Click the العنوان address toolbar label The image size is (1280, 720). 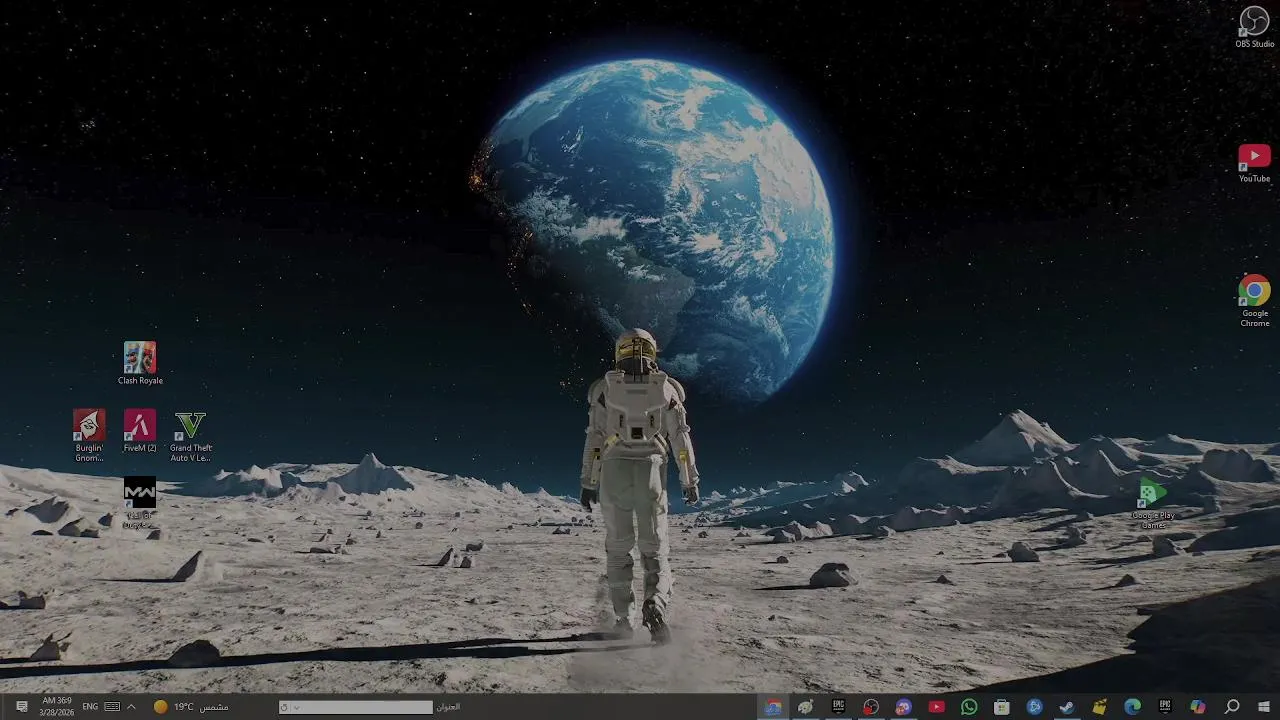click(x=448, y=707)
